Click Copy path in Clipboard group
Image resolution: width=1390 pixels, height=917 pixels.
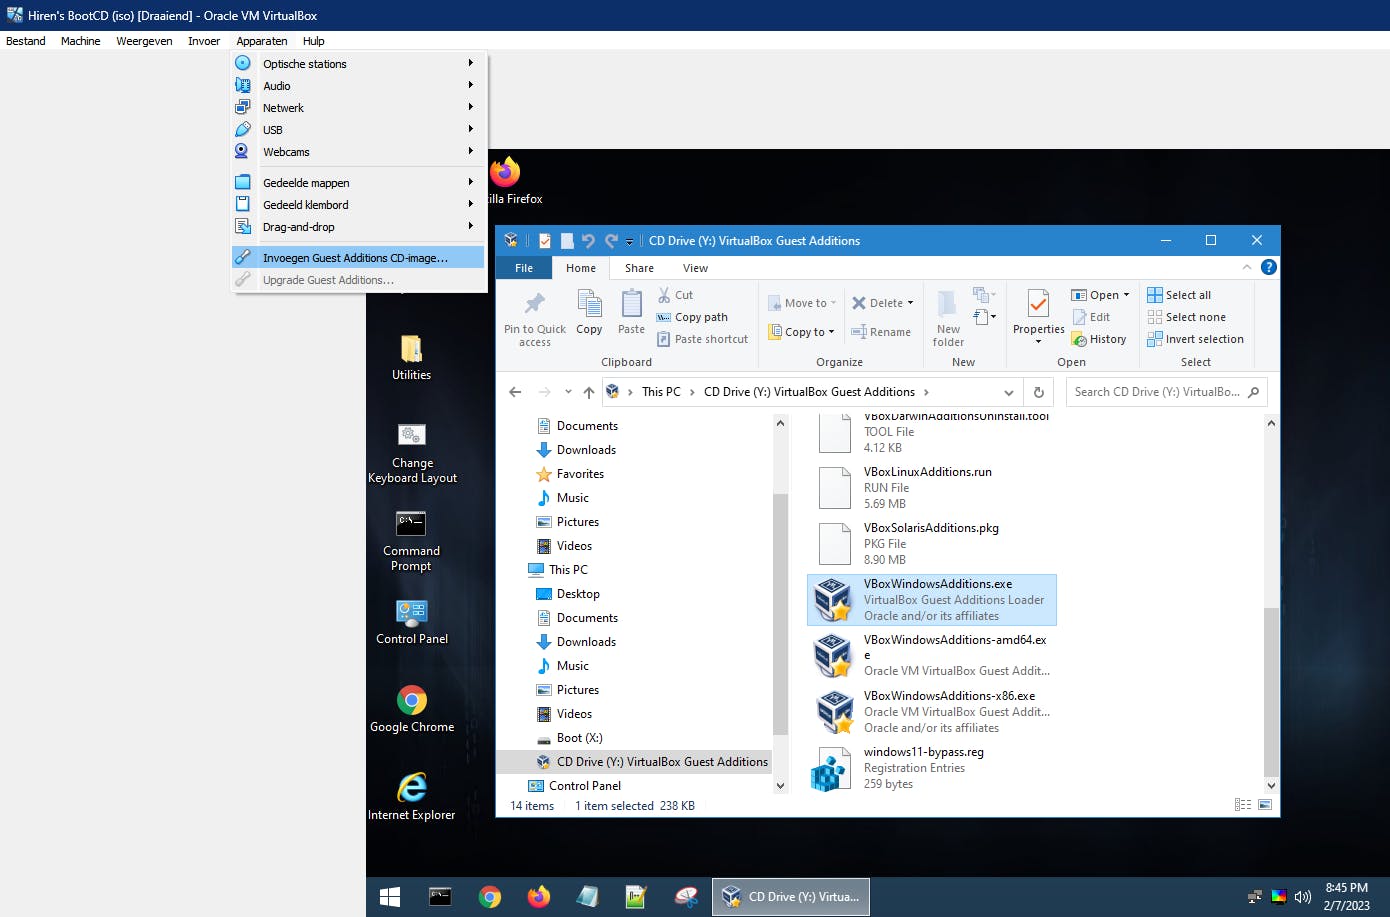[x=700, y=317]
